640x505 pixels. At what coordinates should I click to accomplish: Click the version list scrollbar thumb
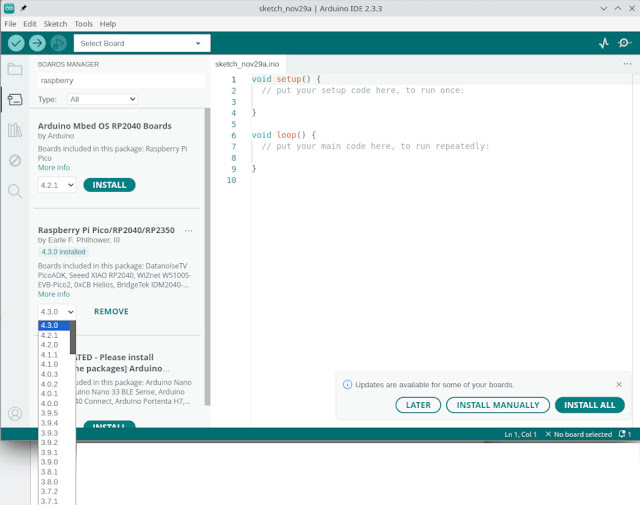[73, 337]
